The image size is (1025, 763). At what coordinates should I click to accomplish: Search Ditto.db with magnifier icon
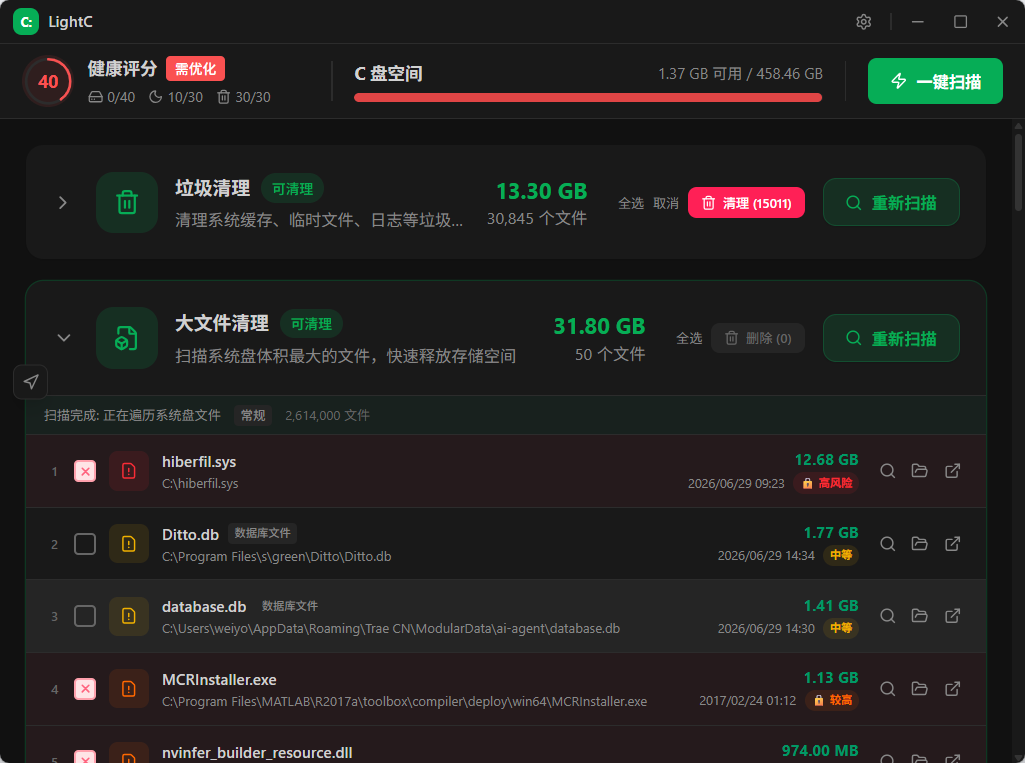coord(887,544)
